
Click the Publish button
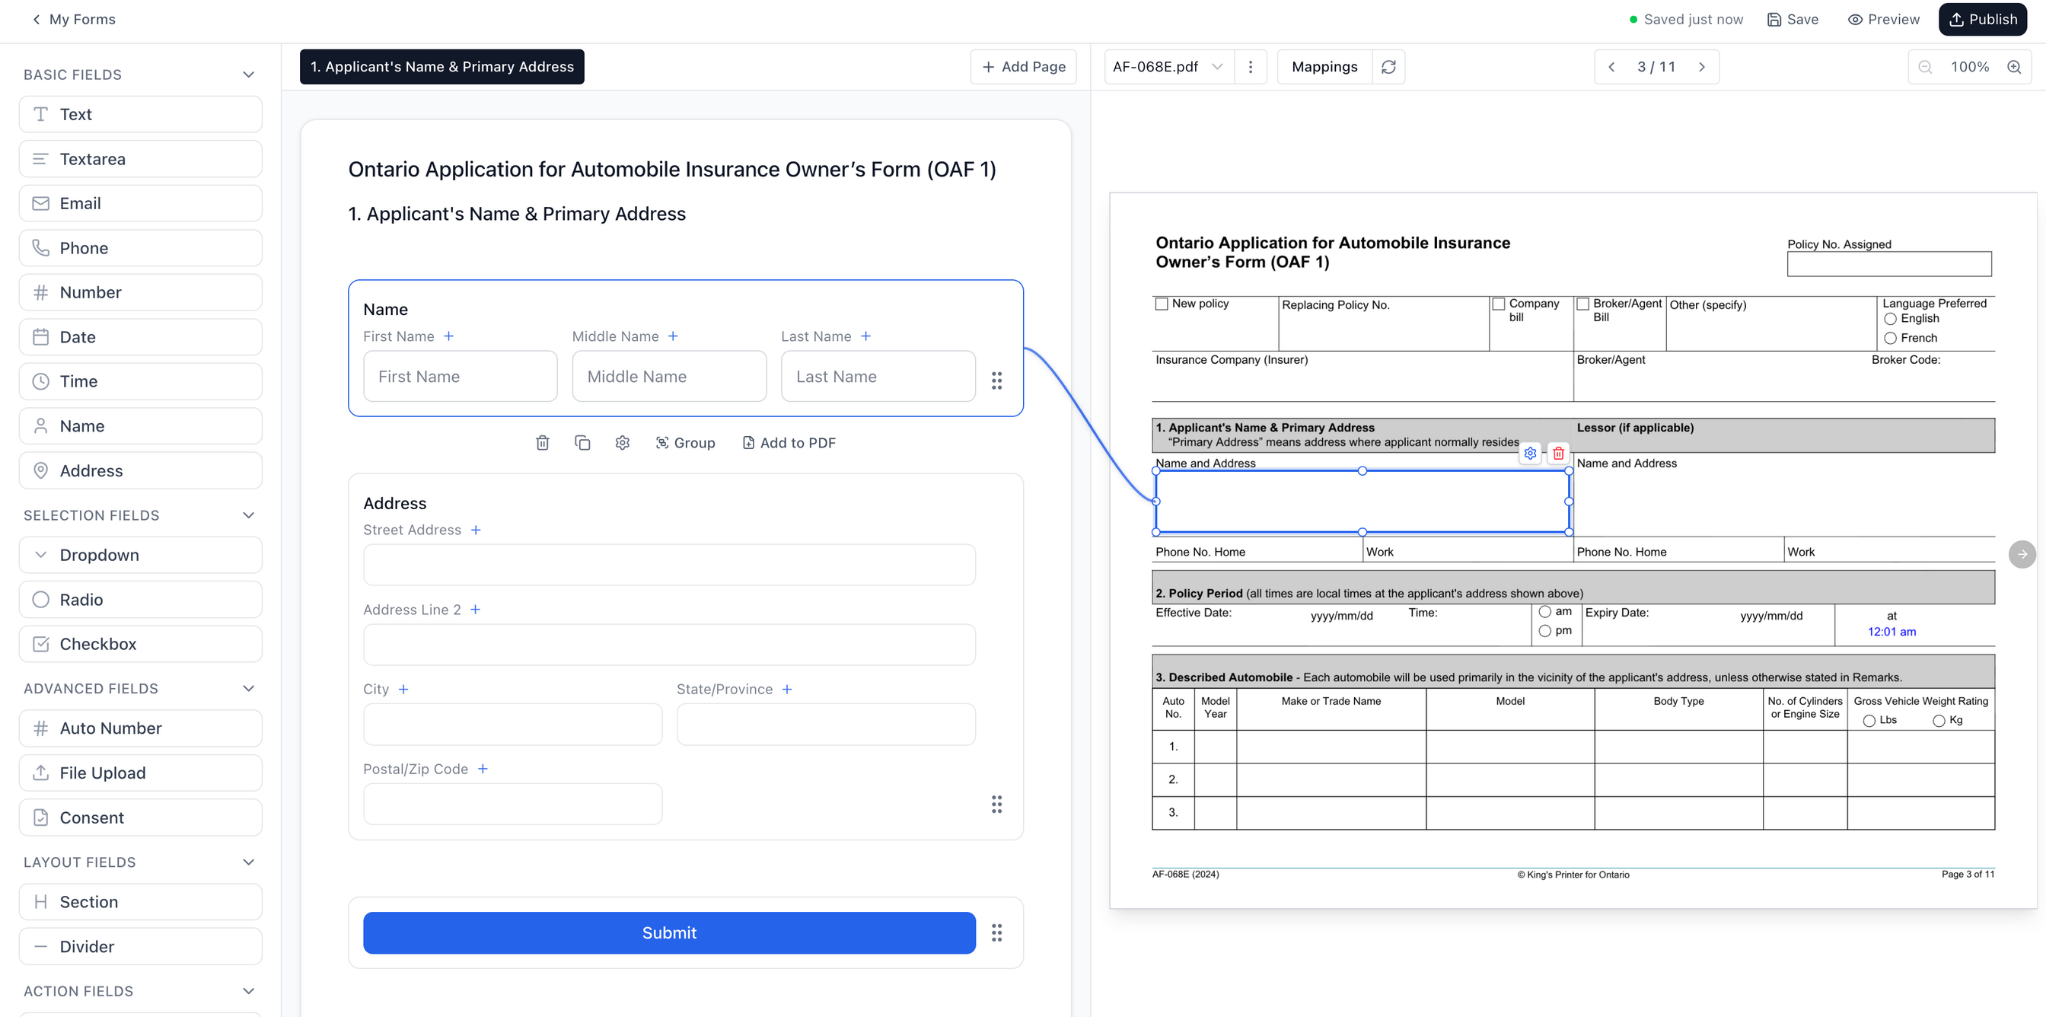tap(1982, 19)
